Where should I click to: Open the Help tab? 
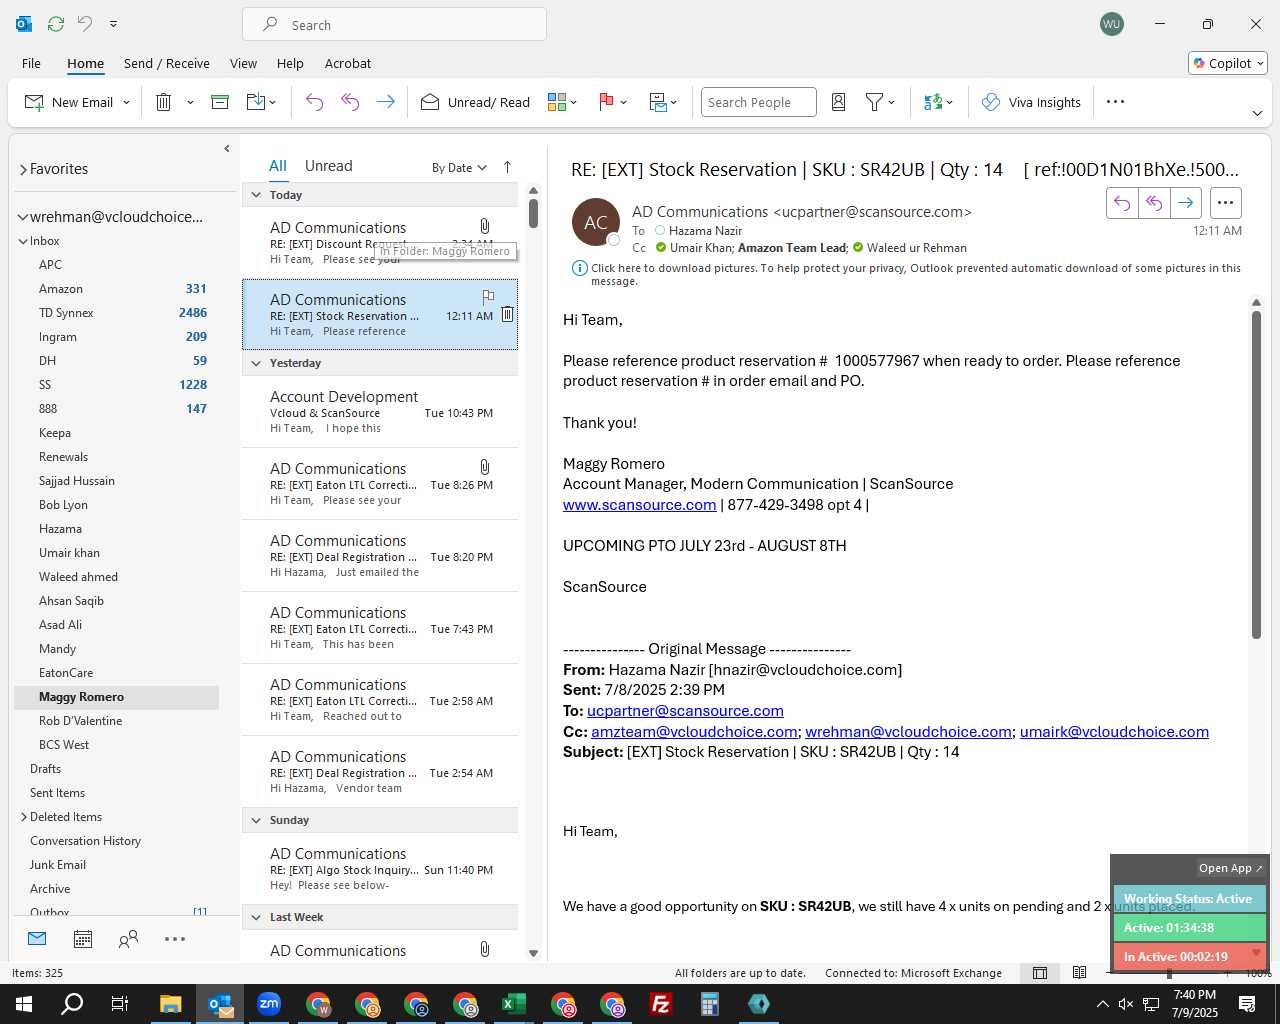pyautogui.click(x=290, y=63)
